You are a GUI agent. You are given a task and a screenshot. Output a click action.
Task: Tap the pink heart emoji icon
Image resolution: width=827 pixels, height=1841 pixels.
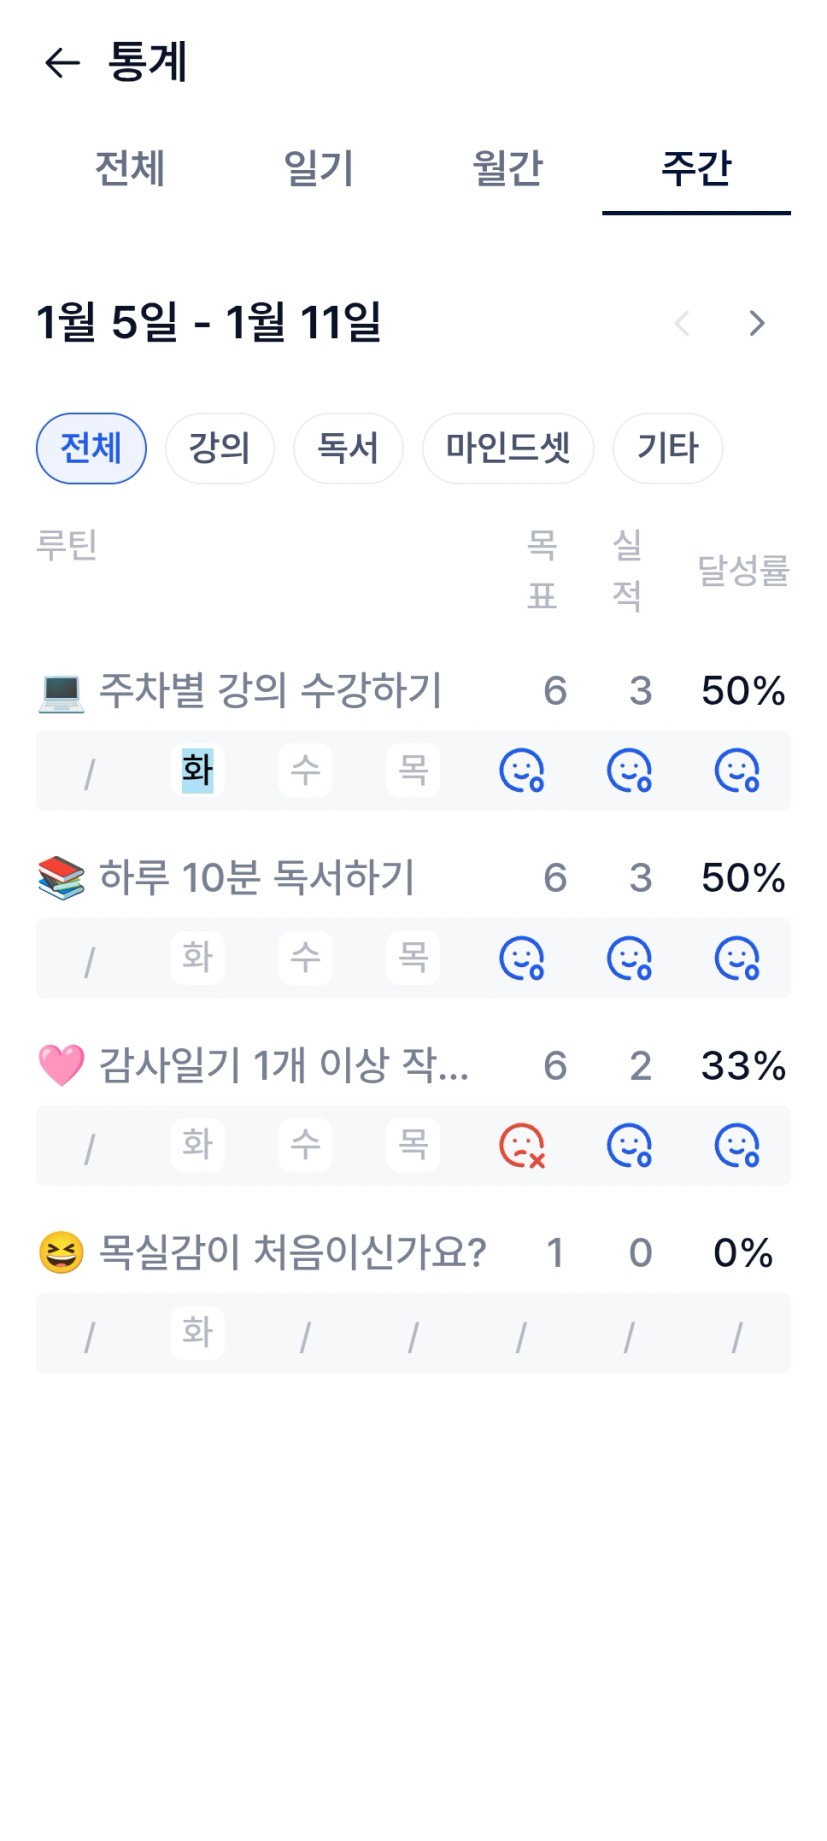61,1066
